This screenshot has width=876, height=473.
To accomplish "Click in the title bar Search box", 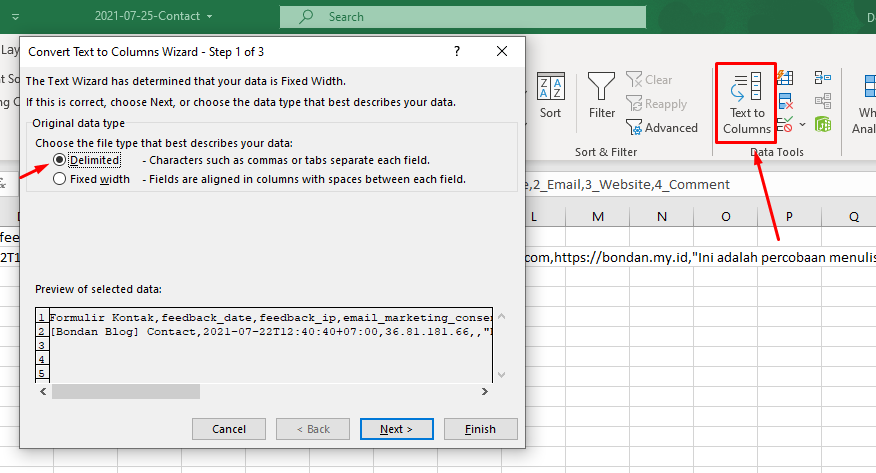I will point(463,17).
